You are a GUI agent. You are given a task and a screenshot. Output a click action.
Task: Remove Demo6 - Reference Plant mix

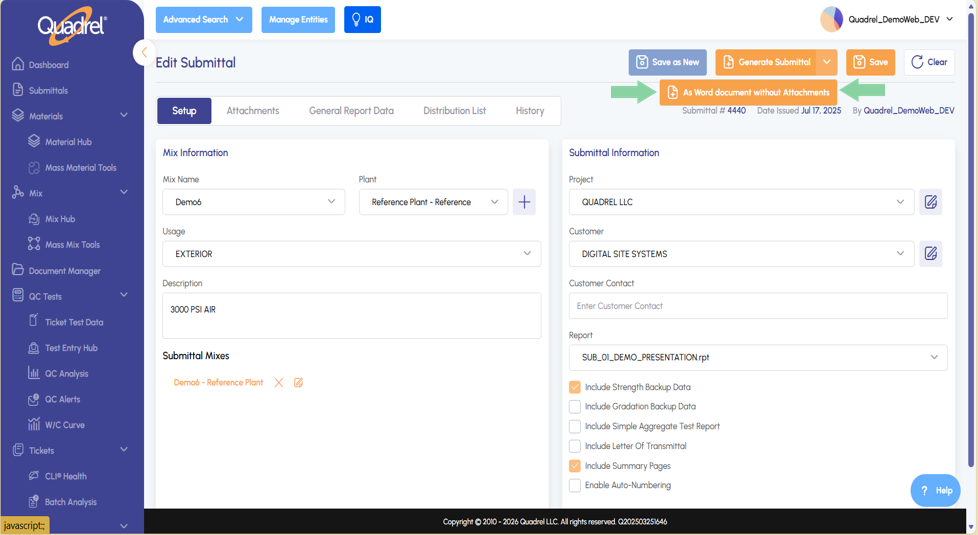point(279,383)
